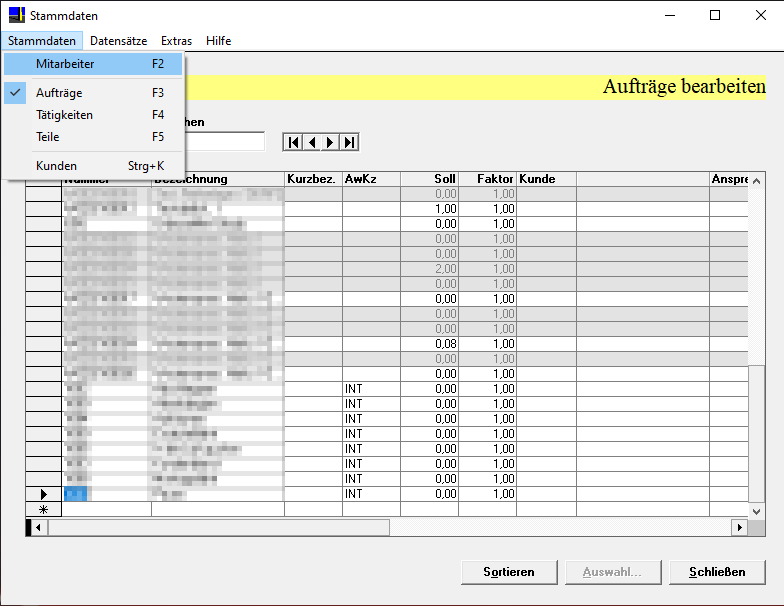Open Tätigkeiten from the menu

click(93, 115)
